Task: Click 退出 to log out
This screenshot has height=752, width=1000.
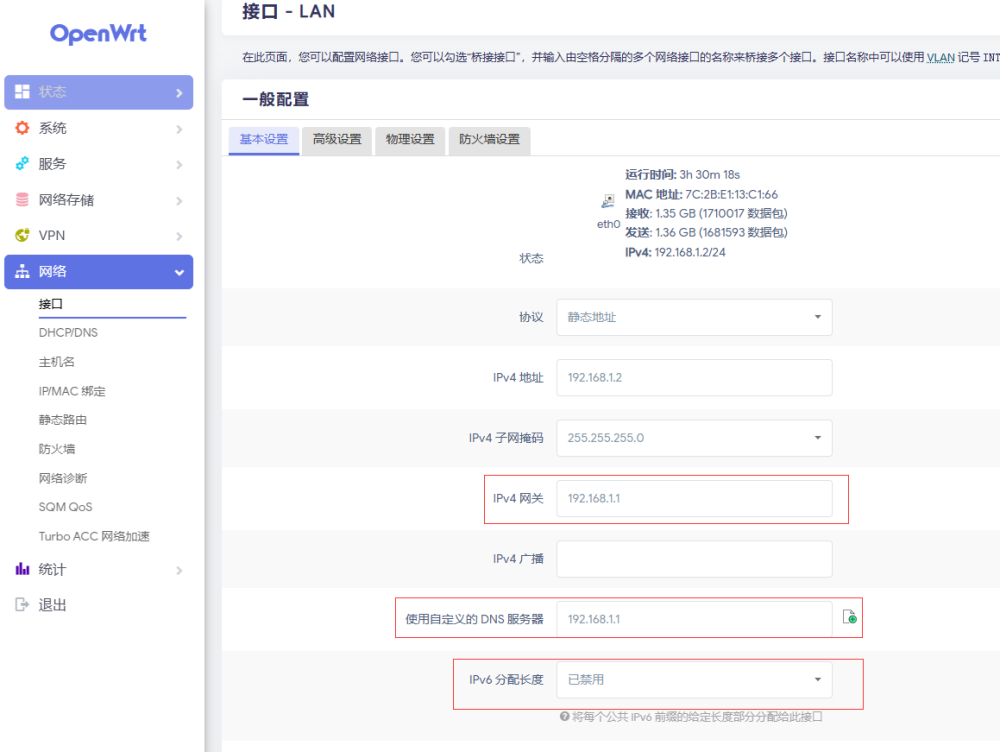Action: (52, 605)
